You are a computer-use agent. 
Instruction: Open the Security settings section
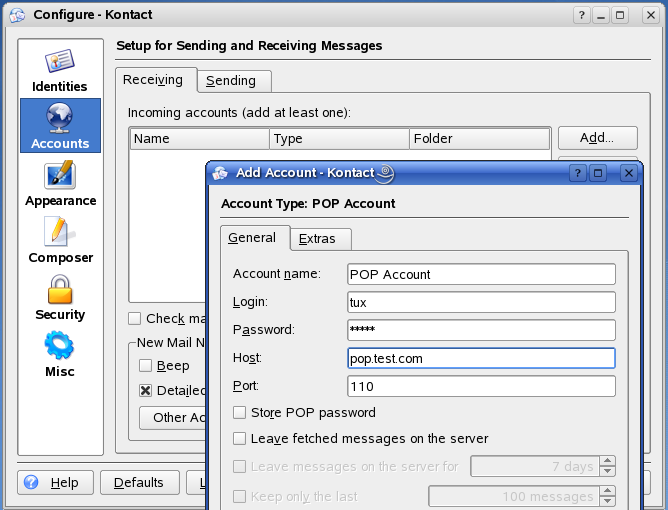tap(60, 297)
